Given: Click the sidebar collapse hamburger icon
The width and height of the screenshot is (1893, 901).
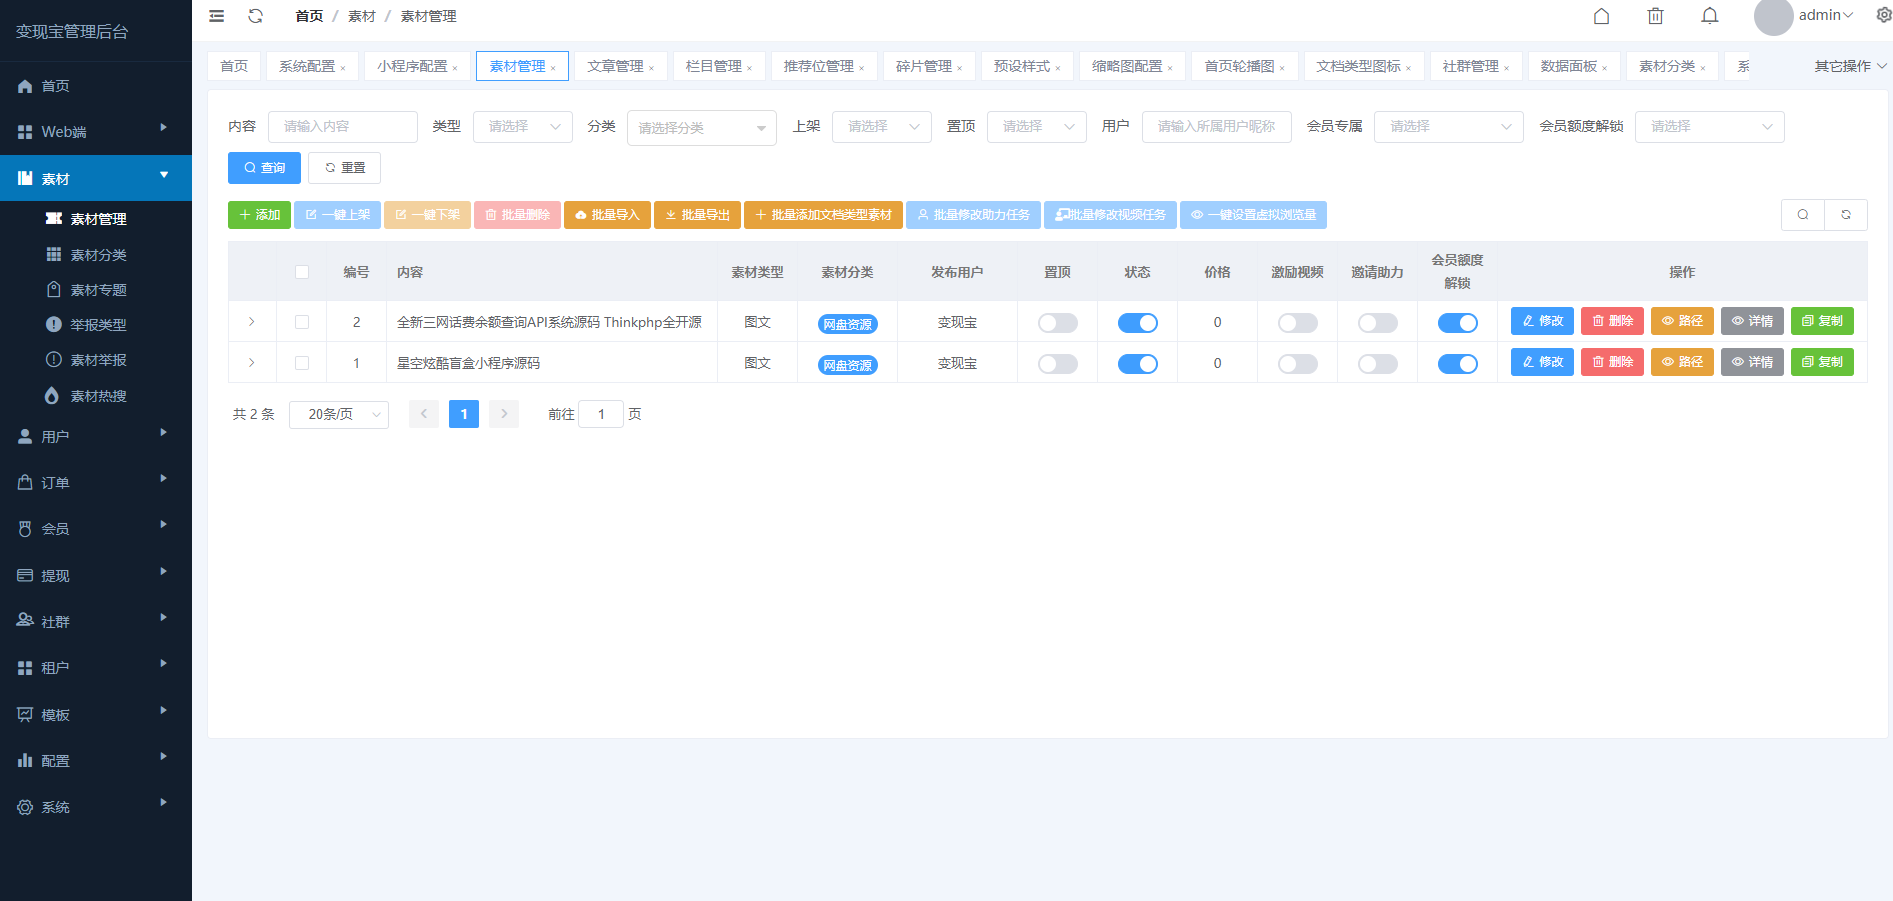Looking at the screenshot, I should point(216,16).
